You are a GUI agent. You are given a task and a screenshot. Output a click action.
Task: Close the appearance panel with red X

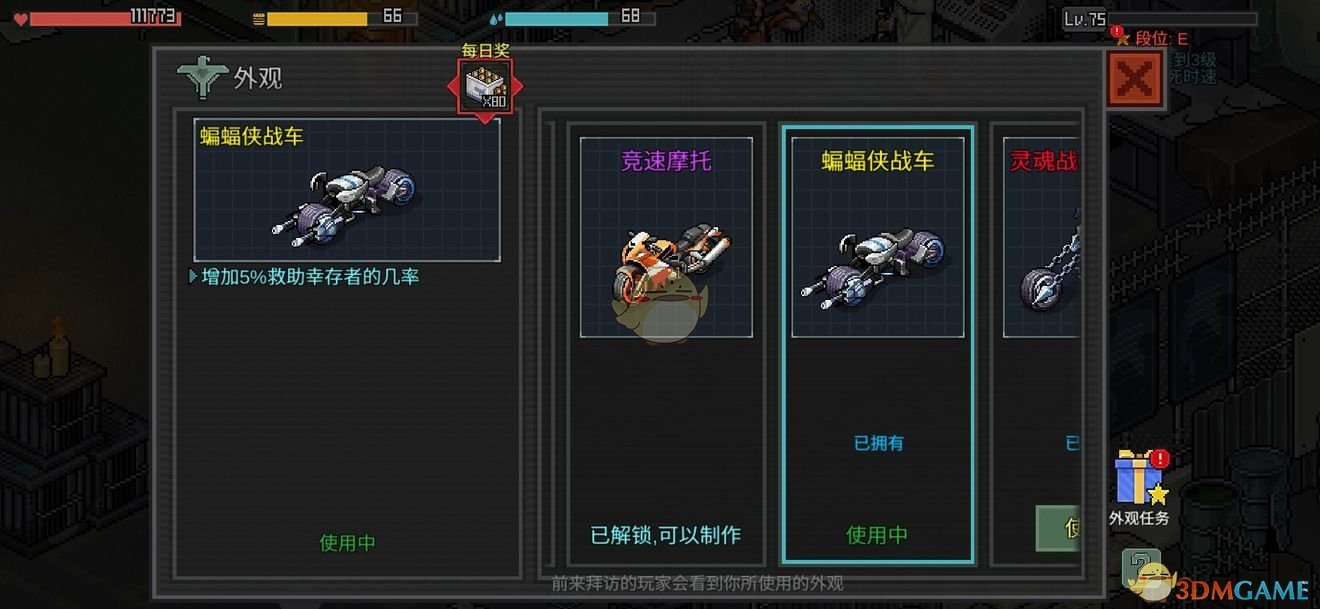click(1134, 79)
